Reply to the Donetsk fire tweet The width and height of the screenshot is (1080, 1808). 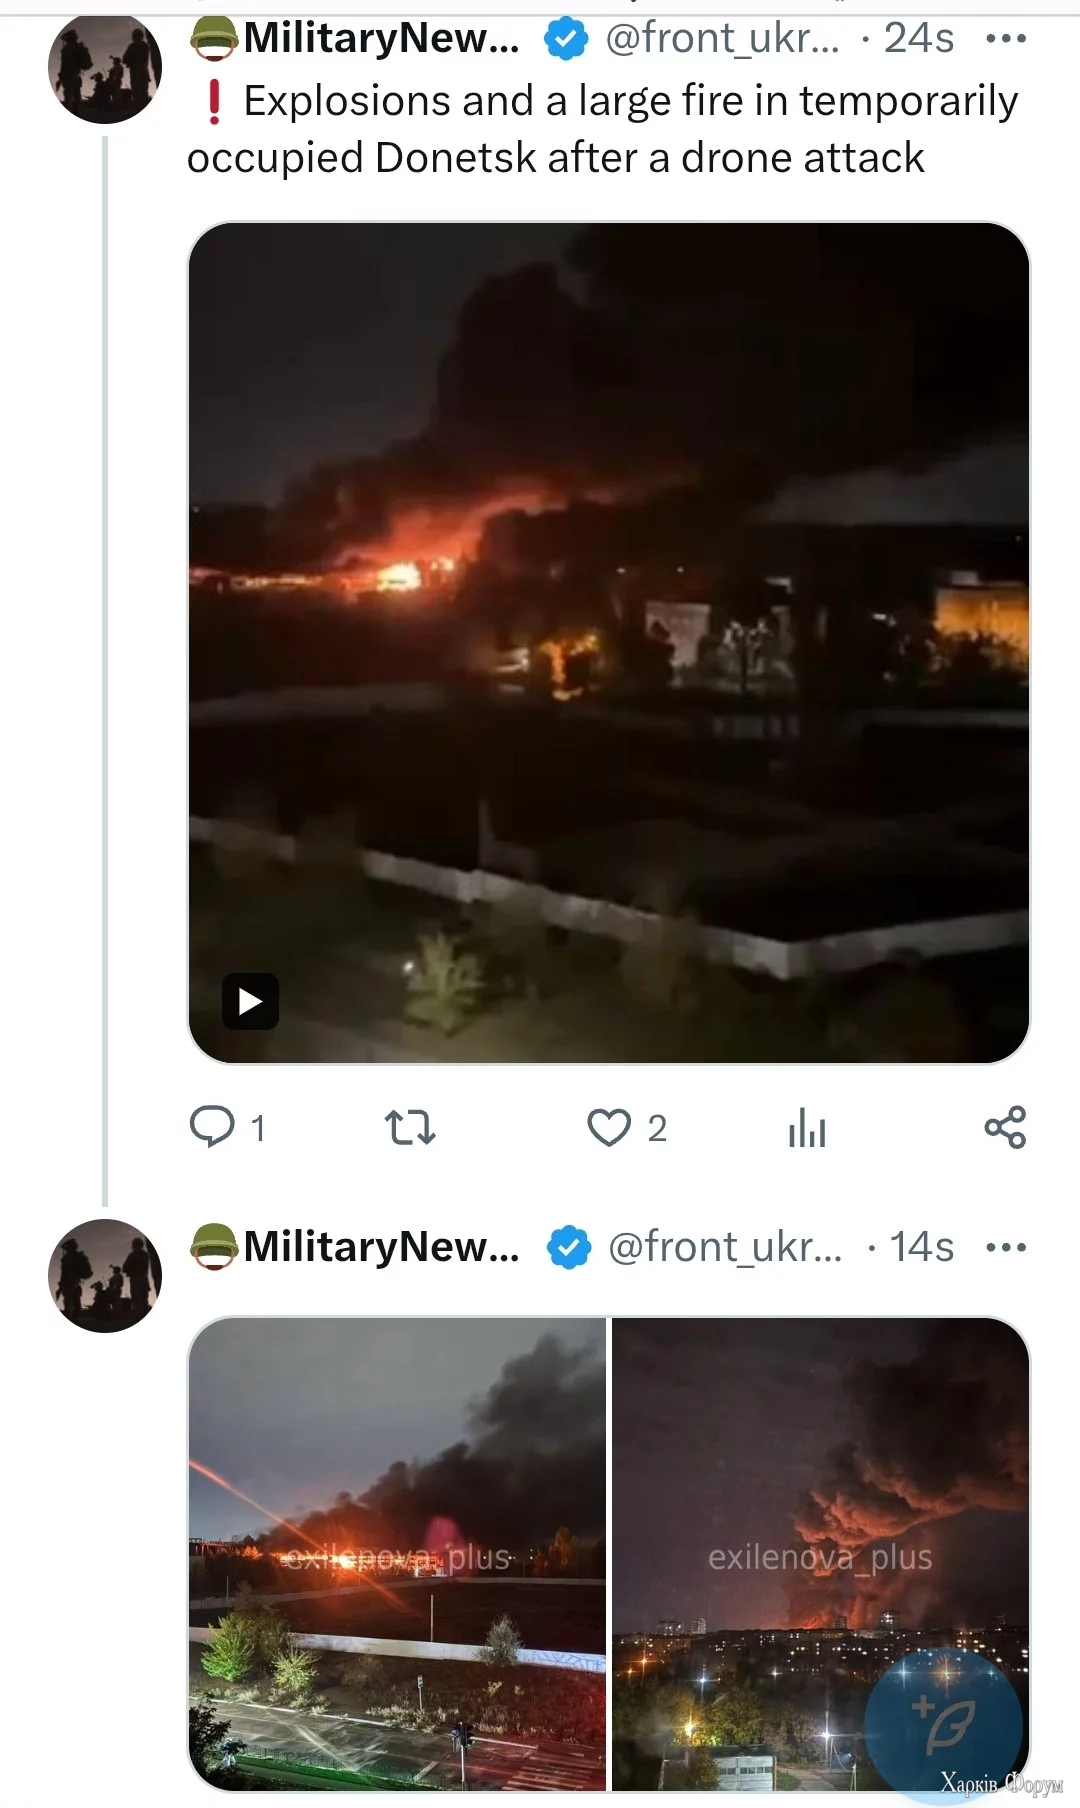pos(212,1127)
